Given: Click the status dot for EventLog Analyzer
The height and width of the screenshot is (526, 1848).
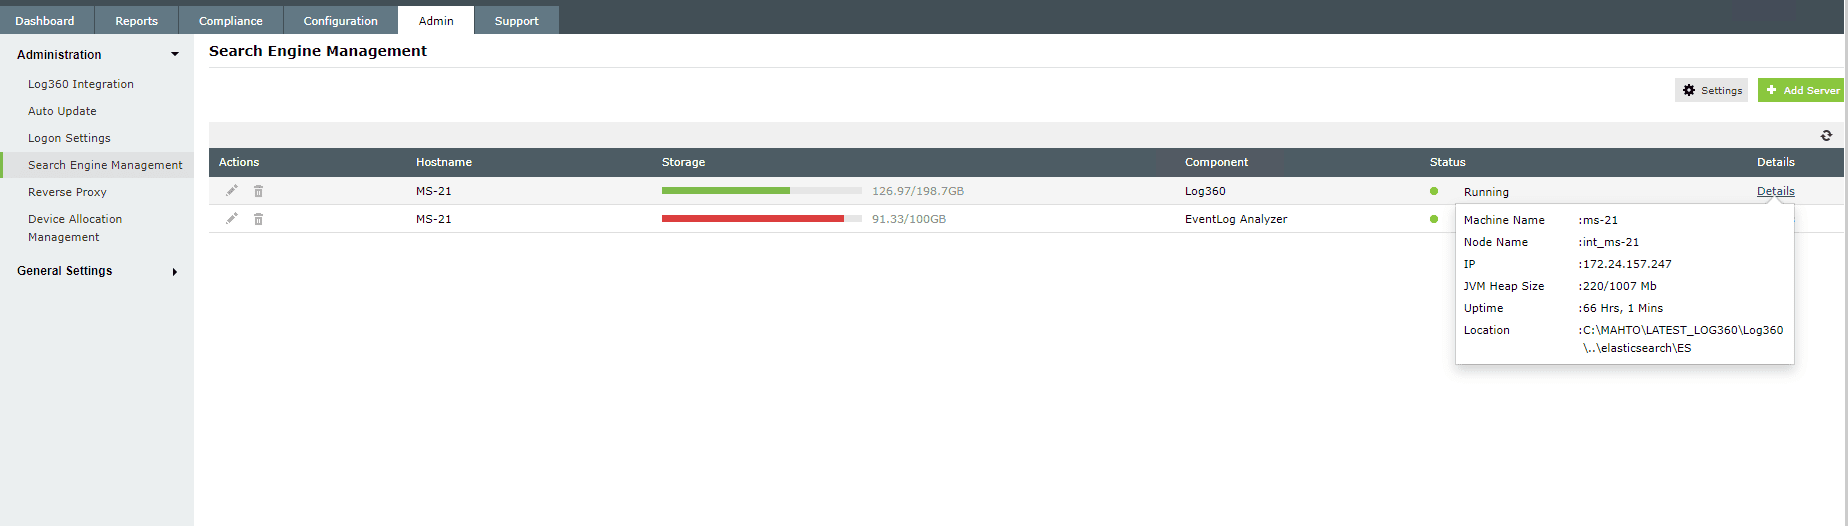Looking at the screenshot, I should click(1434, 219).
